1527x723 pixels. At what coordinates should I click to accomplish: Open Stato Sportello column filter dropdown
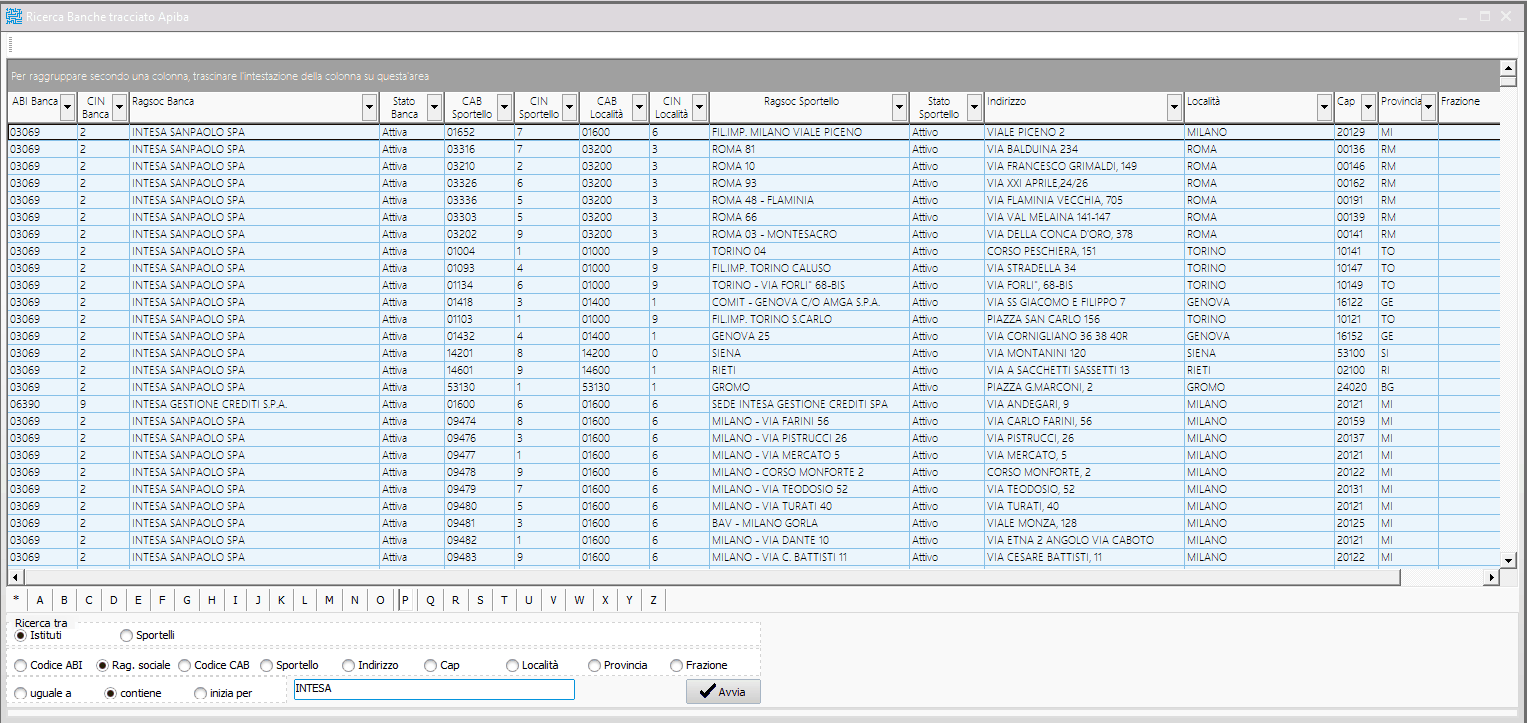coord(974,106)
